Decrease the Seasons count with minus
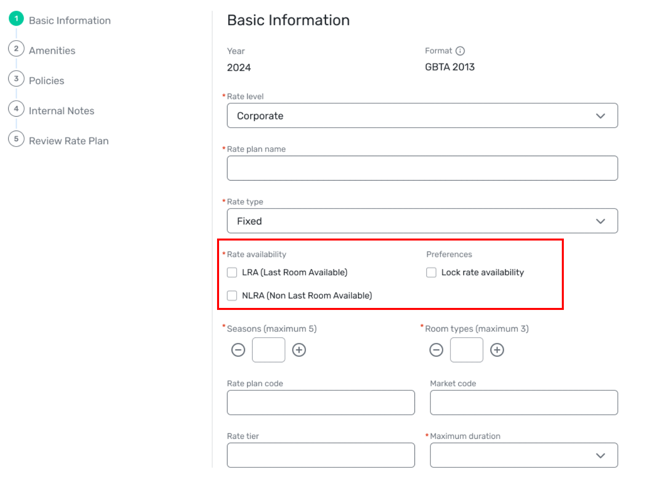Image resolution: width=659 pixels, height=485 pixels. (238, 350)
